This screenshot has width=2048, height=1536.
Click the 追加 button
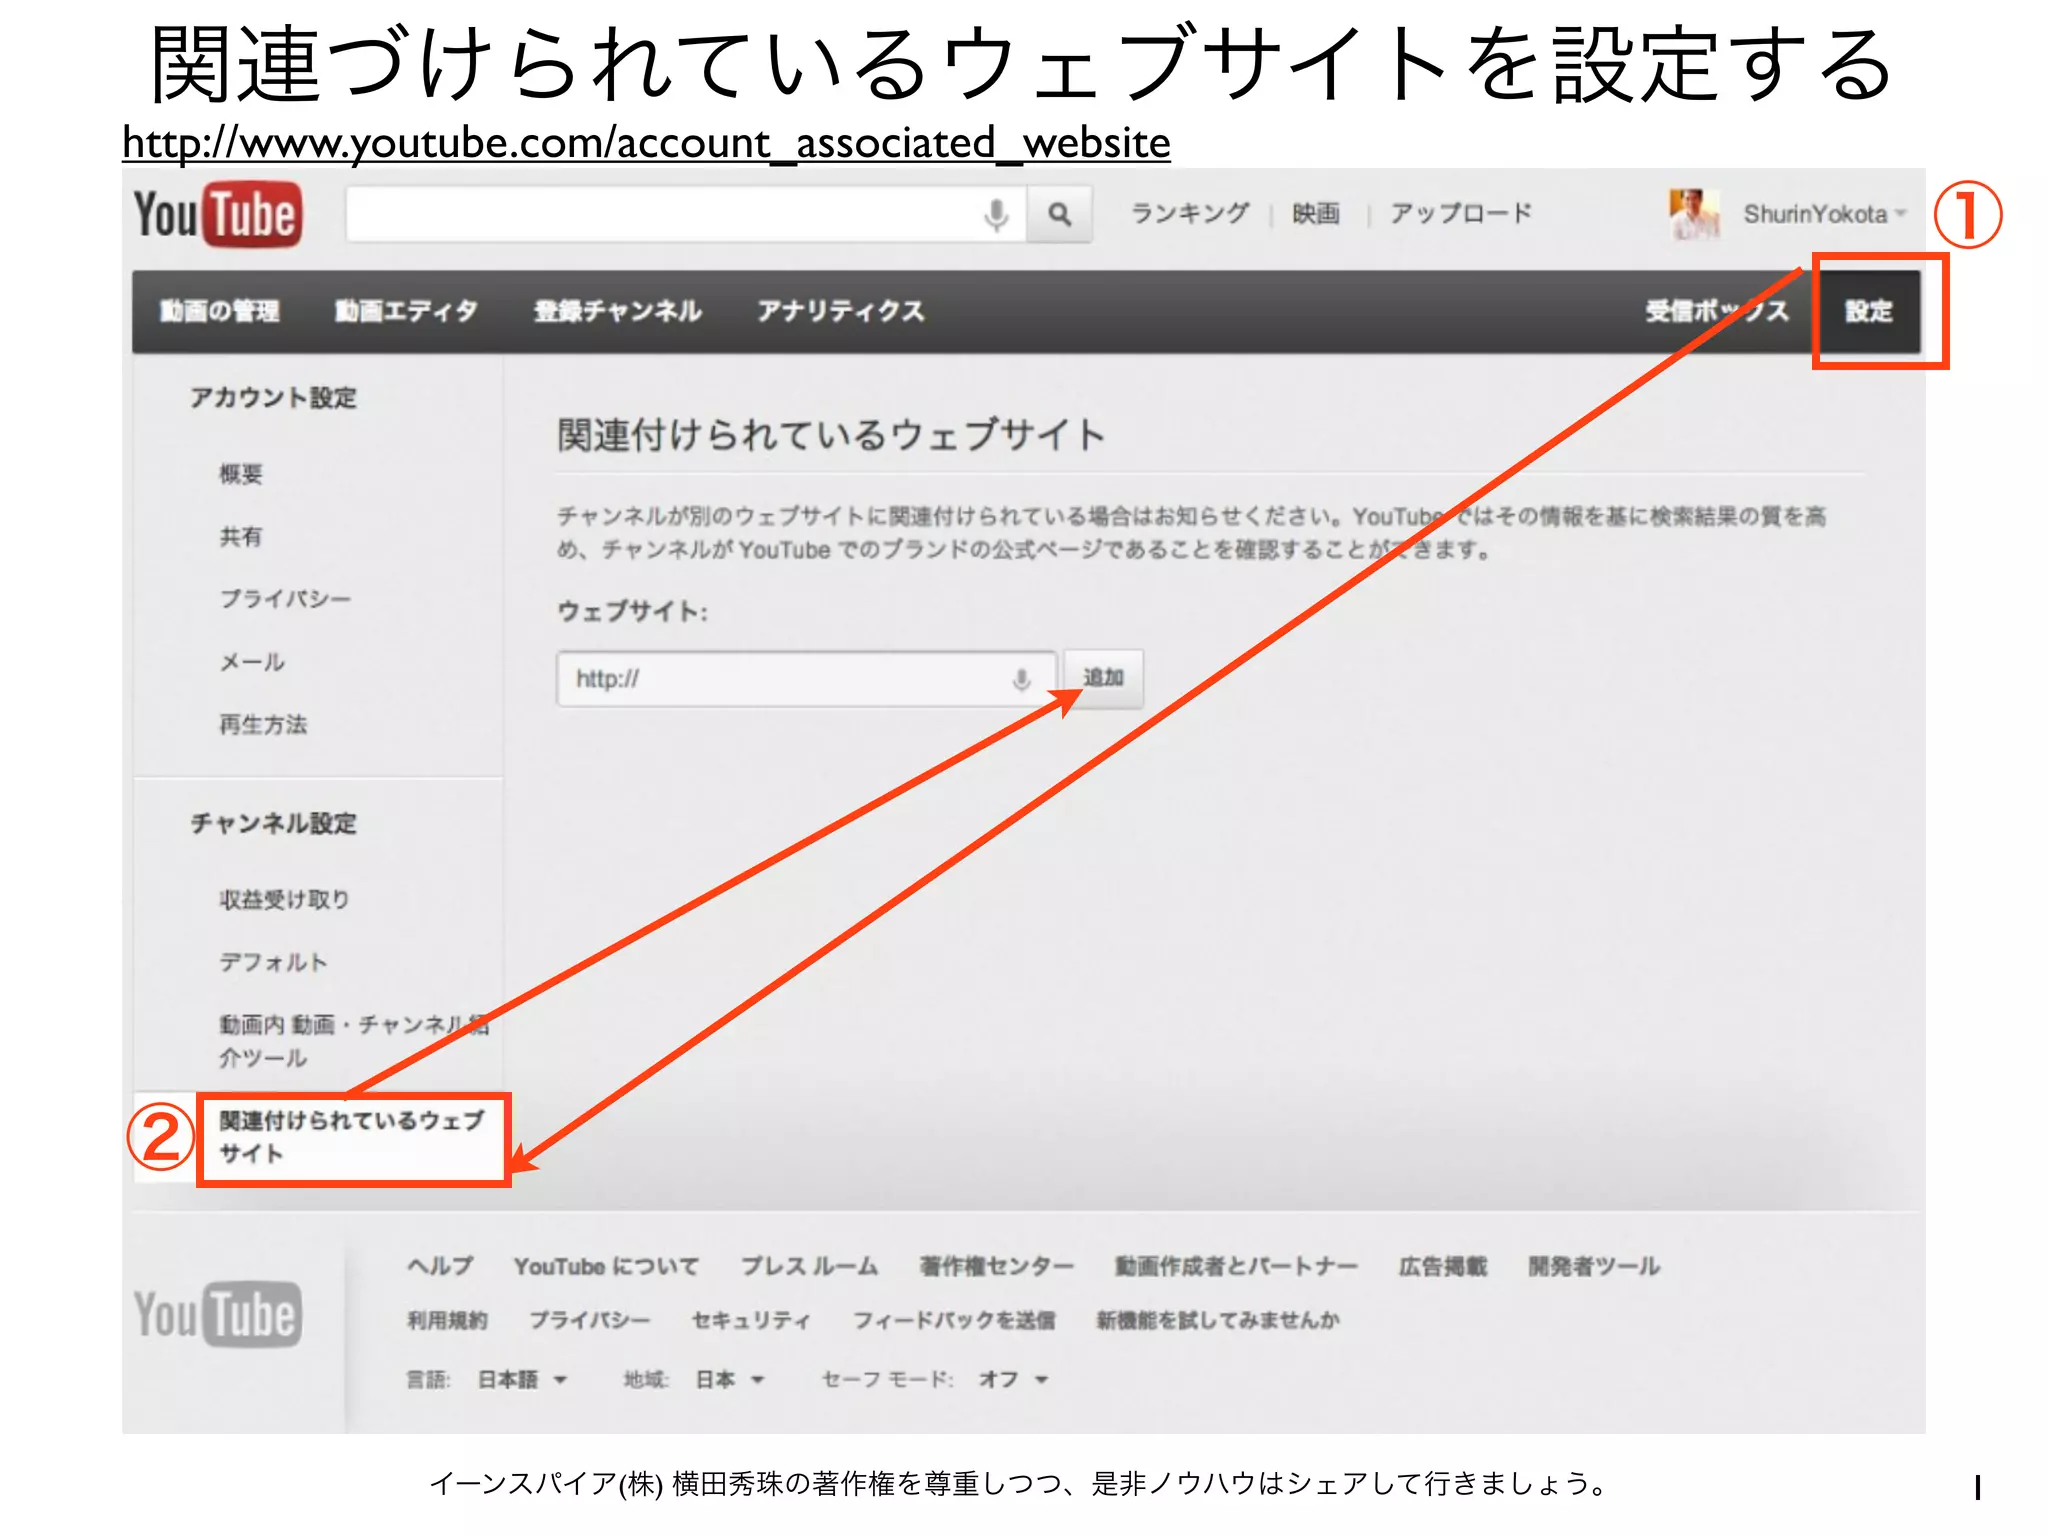tap(1103, 678)
